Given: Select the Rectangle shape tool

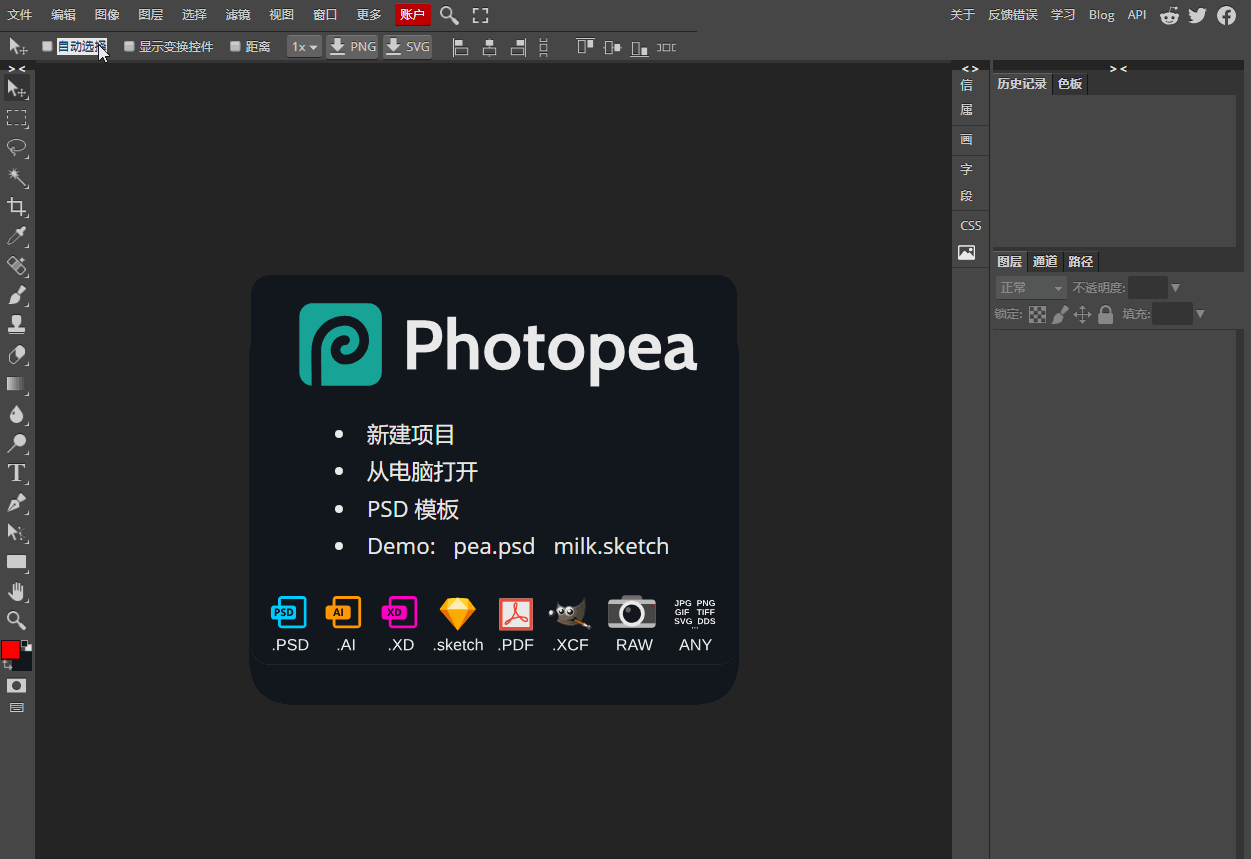Looking at the screenshot, I should (17, 562).
